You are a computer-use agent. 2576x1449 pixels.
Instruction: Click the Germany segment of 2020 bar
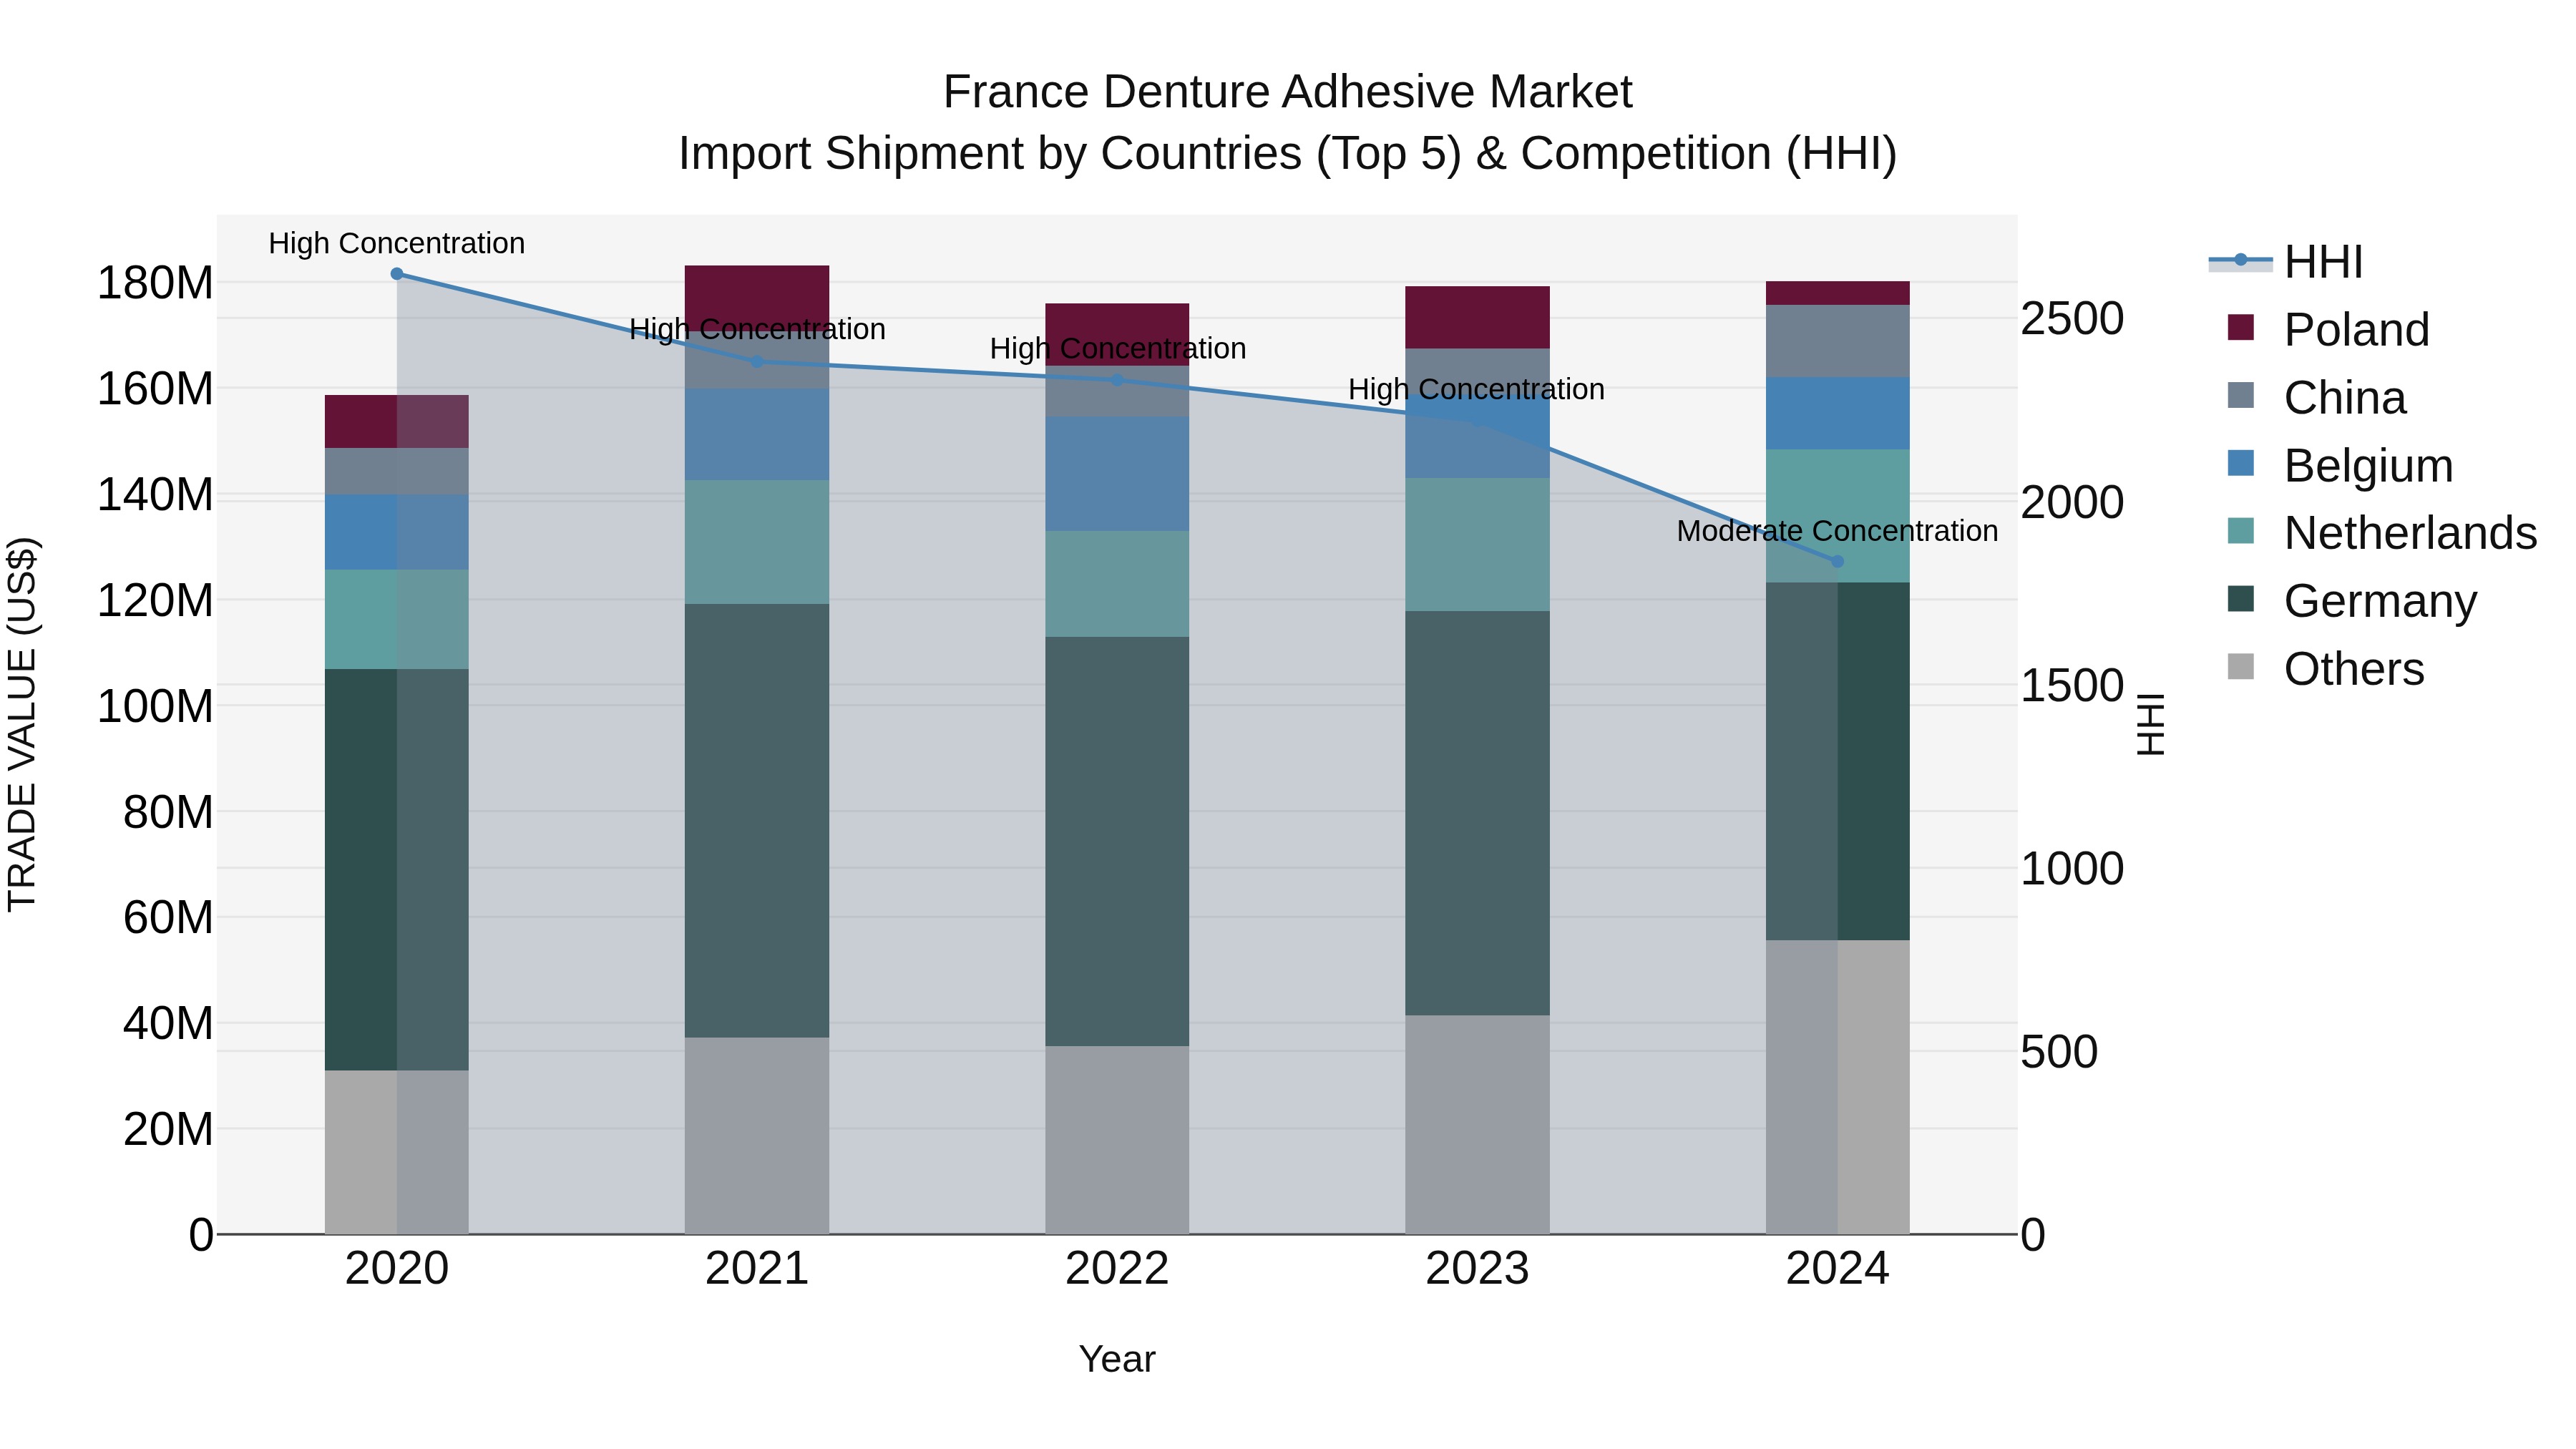coord(397,870)
